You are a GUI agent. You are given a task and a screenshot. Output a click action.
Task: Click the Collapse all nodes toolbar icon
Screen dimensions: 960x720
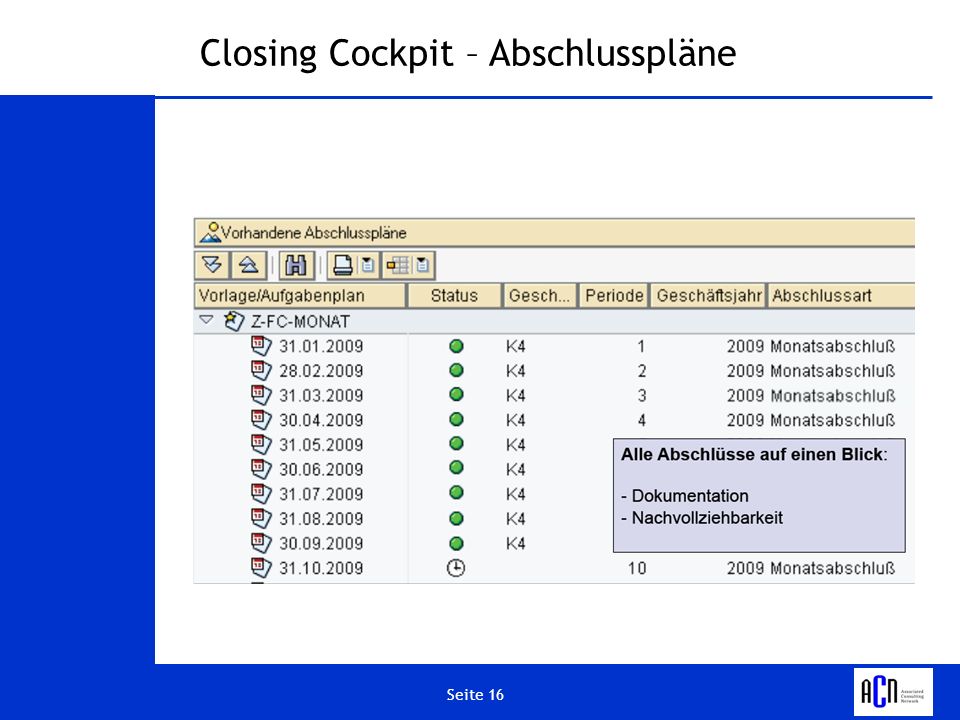click(248, 265)
